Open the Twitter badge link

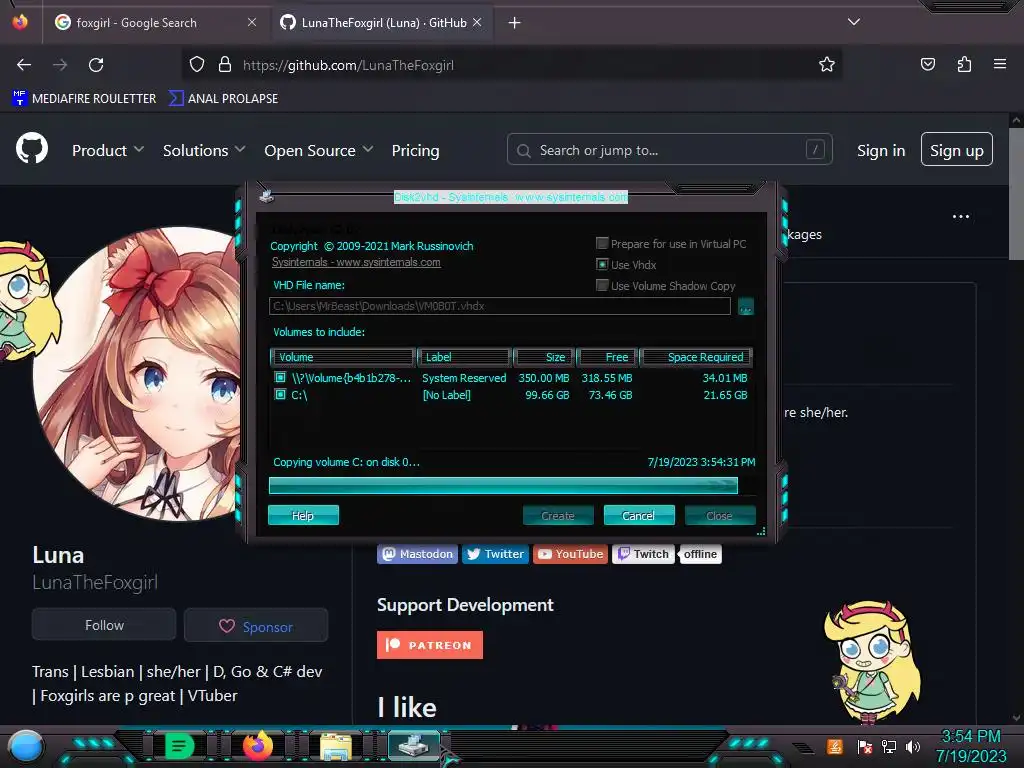(x=496, y=554)
